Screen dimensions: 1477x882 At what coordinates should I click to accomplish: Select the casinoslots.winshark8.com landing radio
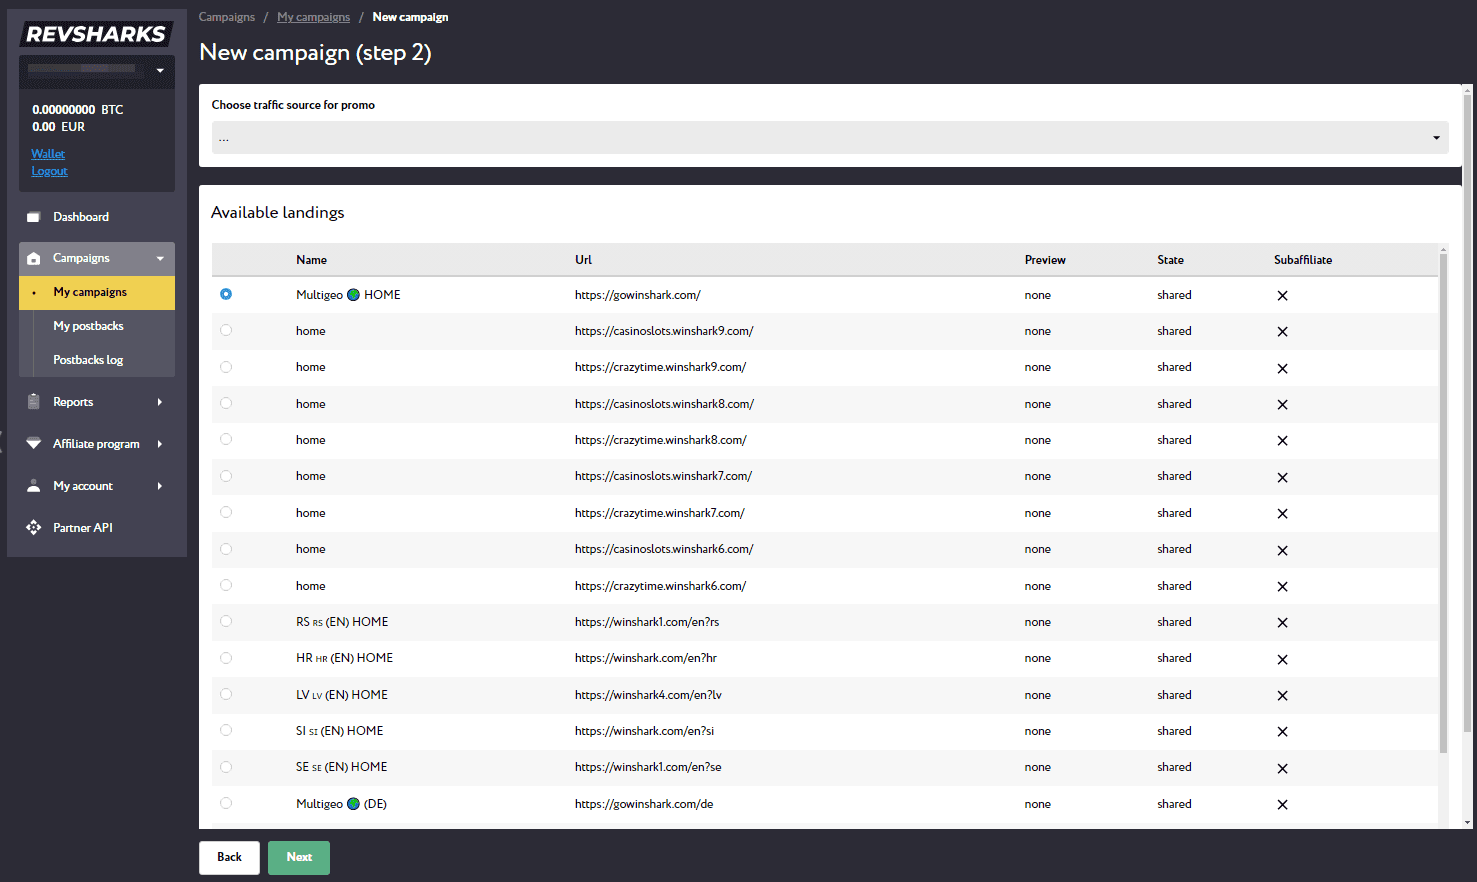tap(226, 403)
